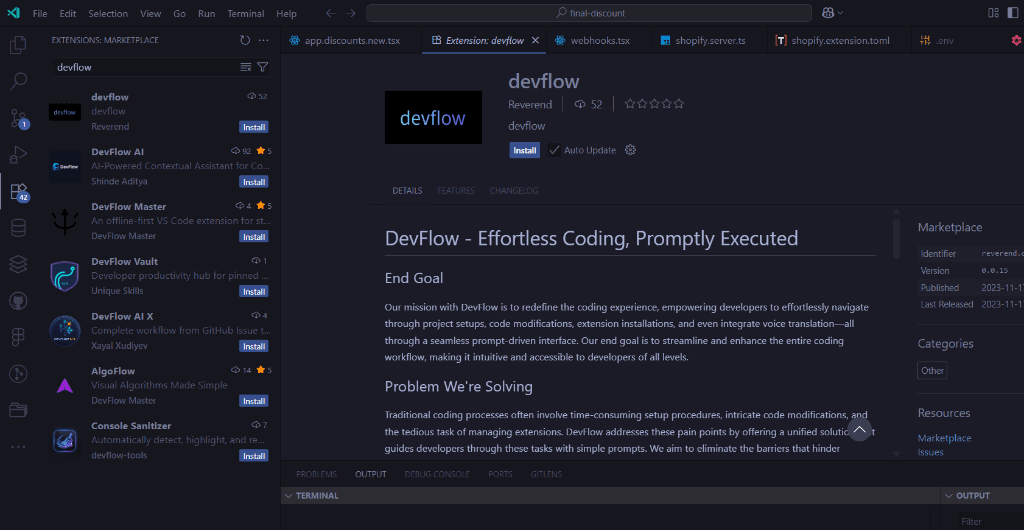Install DevFlow Vault extension from list
This screenshot has width=1024, height=530.
[x=253, y=291]
